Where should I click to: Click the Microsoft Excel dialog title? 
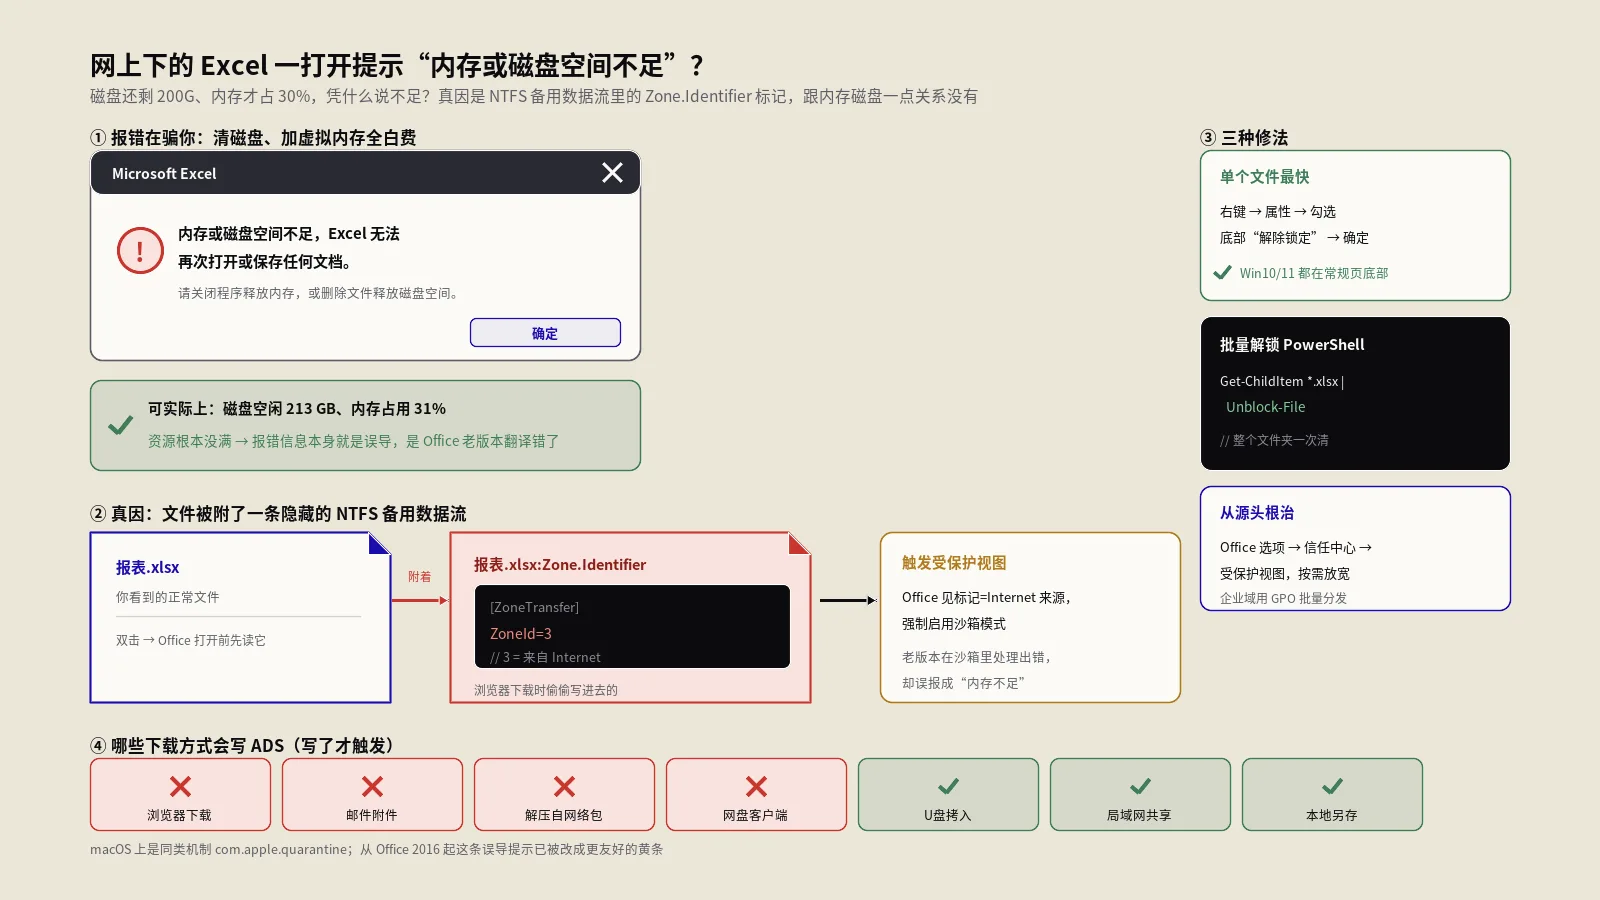164,173
